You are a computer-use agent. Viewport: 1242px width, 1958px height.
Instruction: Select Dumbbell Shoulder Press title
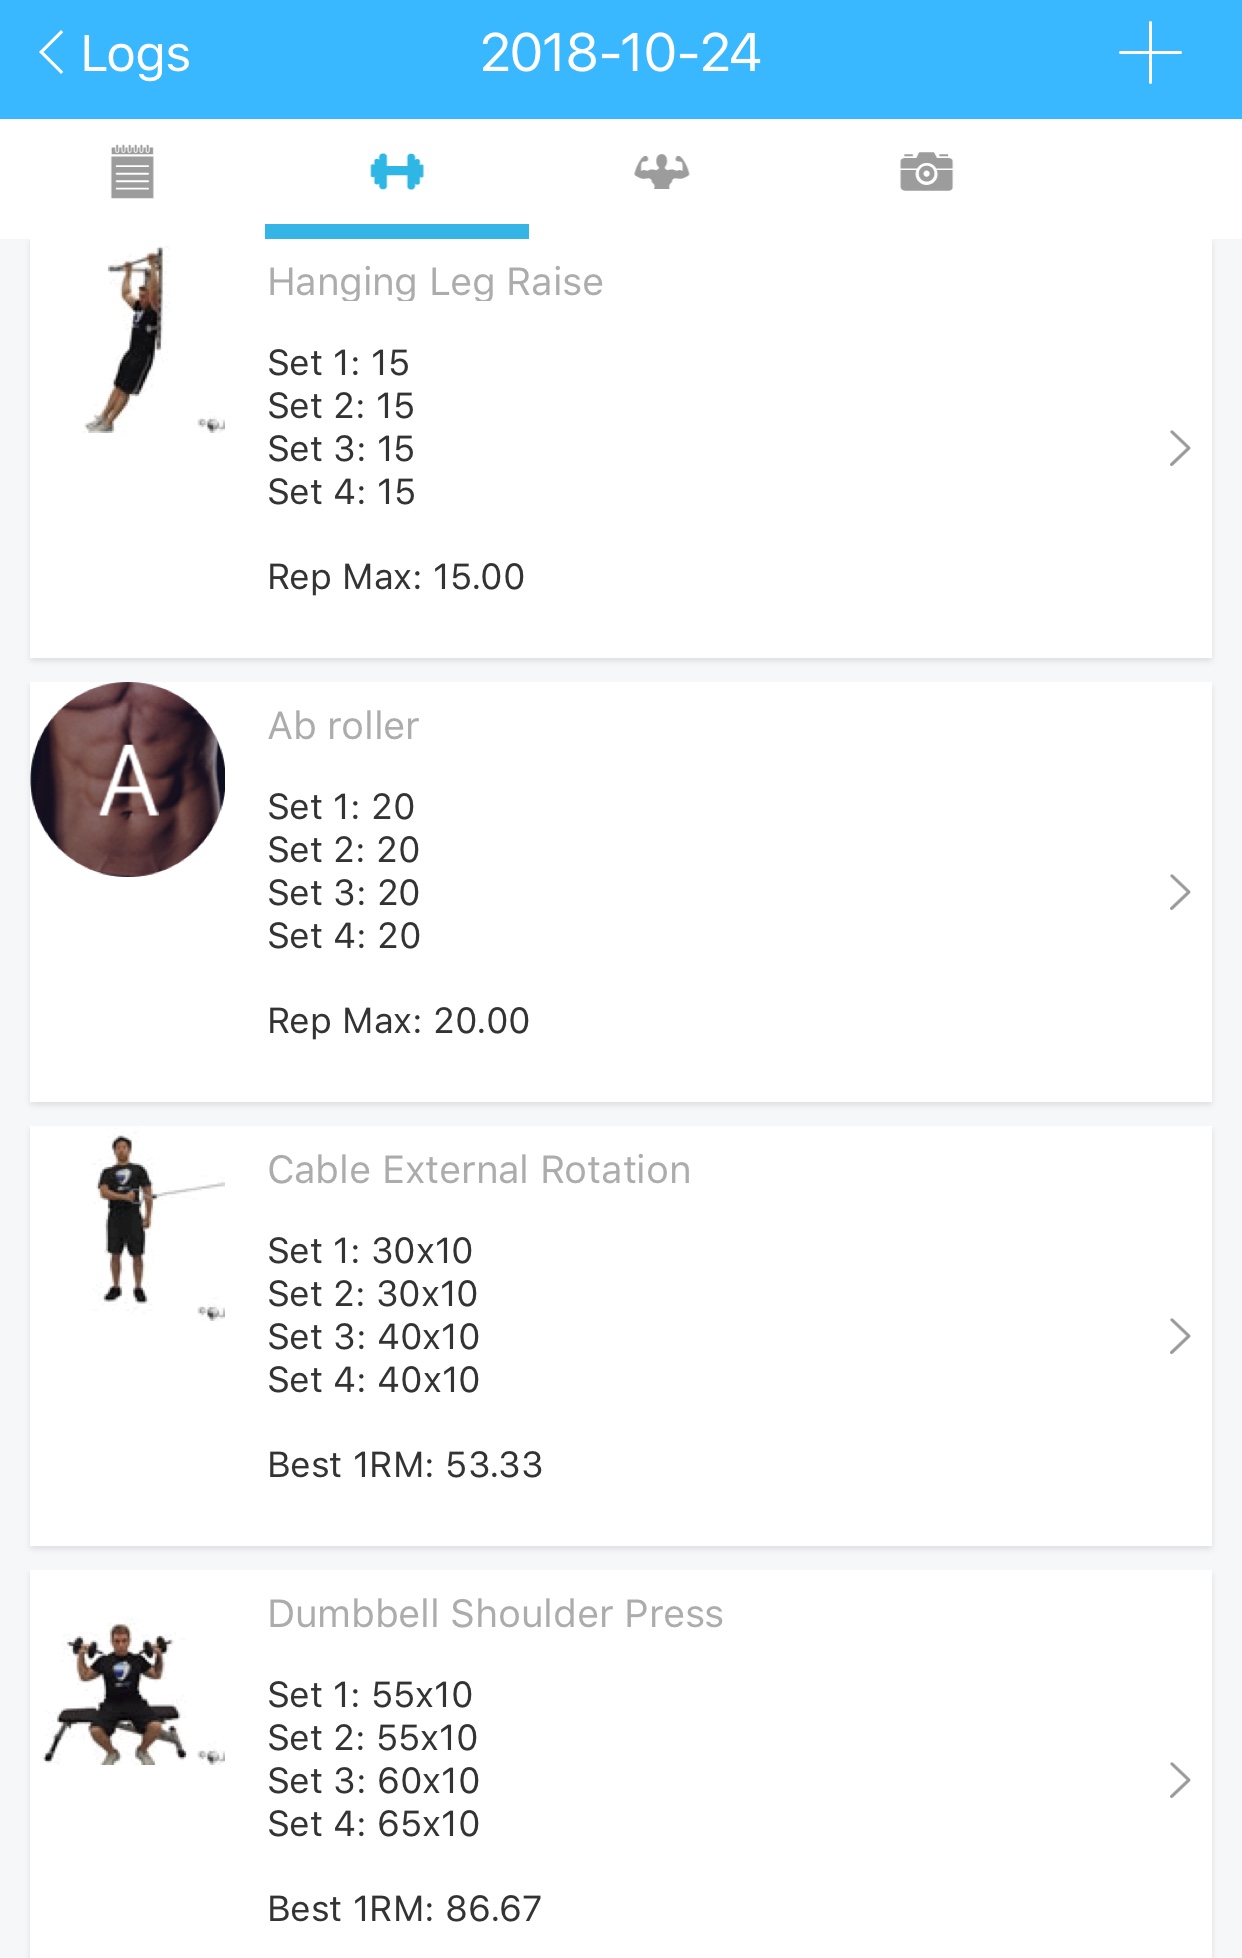495,1614
